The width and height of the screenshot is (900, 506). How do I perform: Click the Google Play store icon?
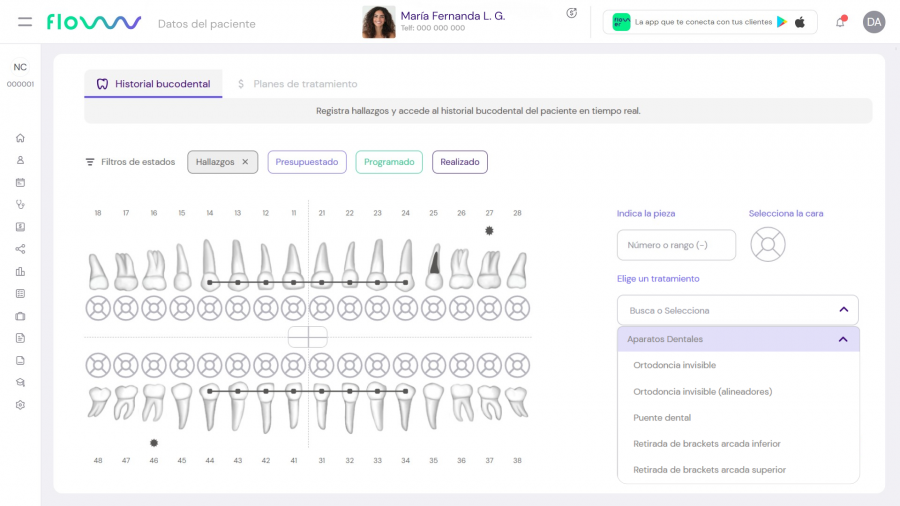(x=782, y=22)
